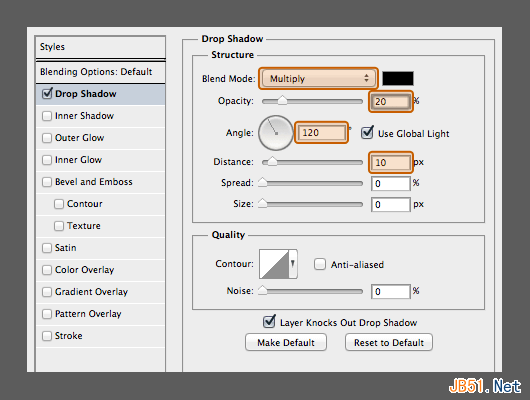This screenshot has width=530, height=400.
Task: Toggle Use Global Light checkbox
Action: coord(367,133)
